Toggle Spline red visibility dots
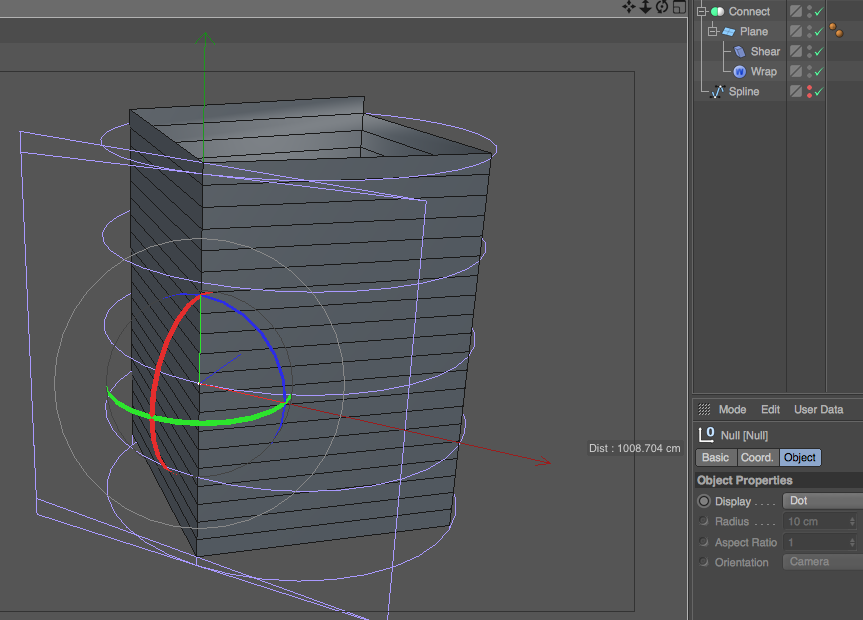 coord(809,91)
